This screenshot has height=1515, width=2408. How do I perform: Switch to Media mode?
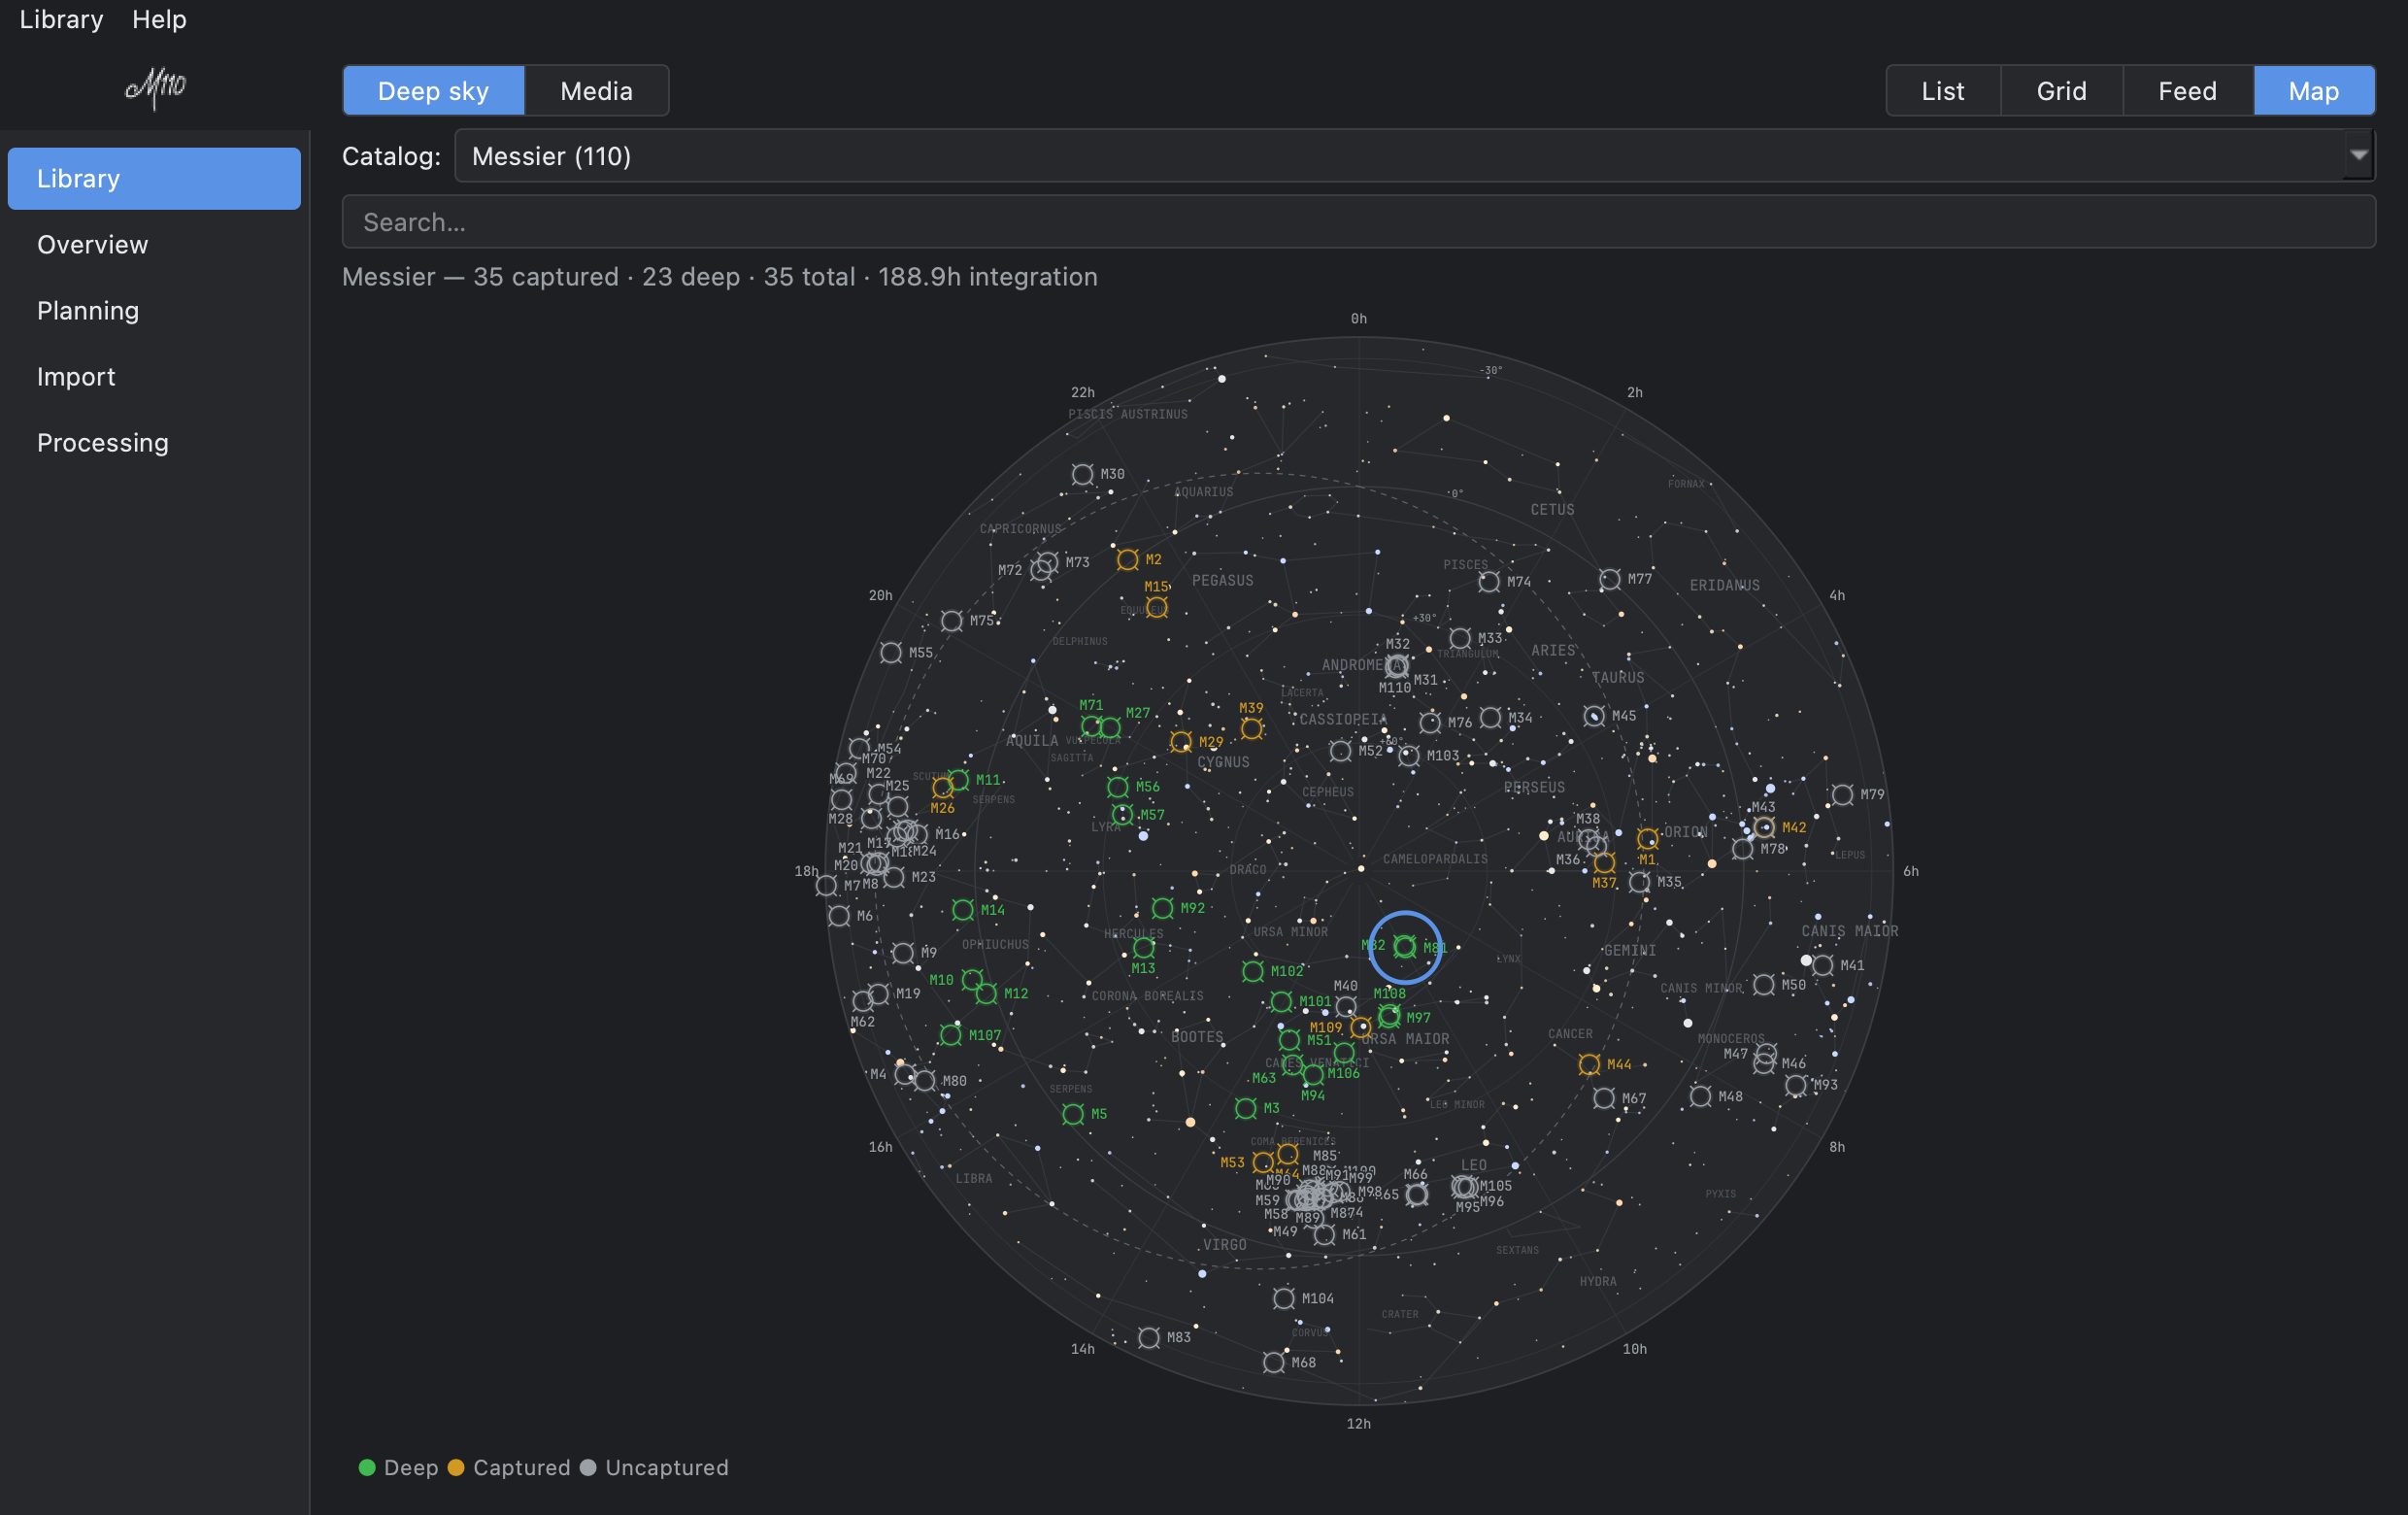596,91
